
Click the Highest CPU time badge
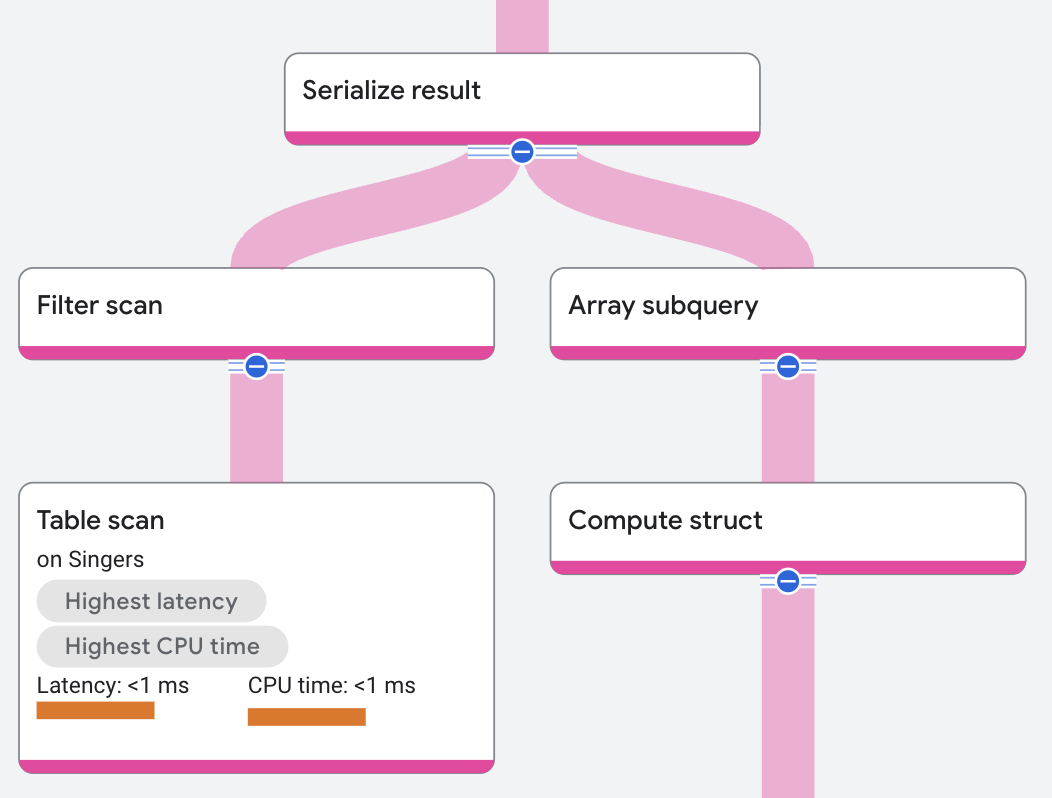tap(162, 646)
